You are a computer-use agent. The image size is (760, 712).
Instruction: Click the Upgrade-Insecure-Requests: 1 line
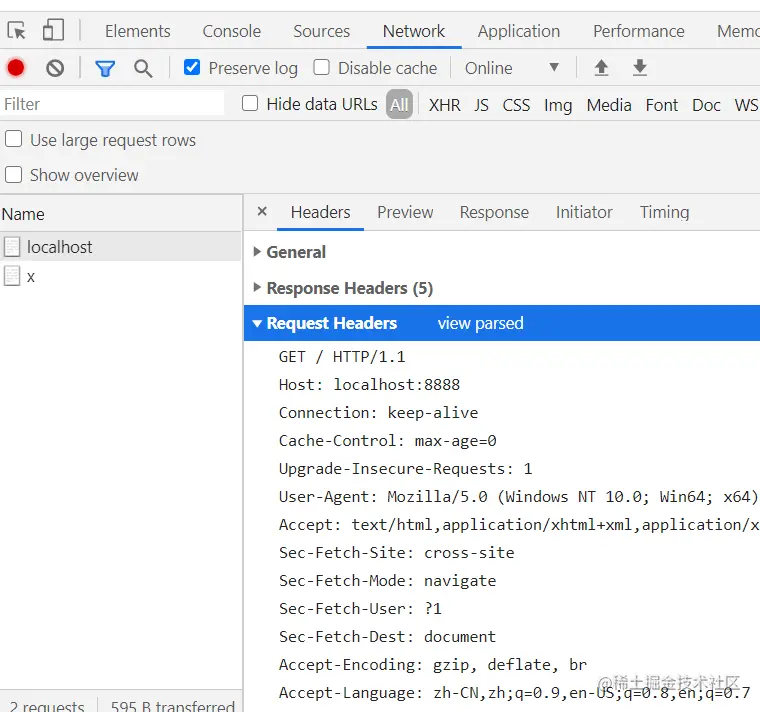(x=405, y=469)
